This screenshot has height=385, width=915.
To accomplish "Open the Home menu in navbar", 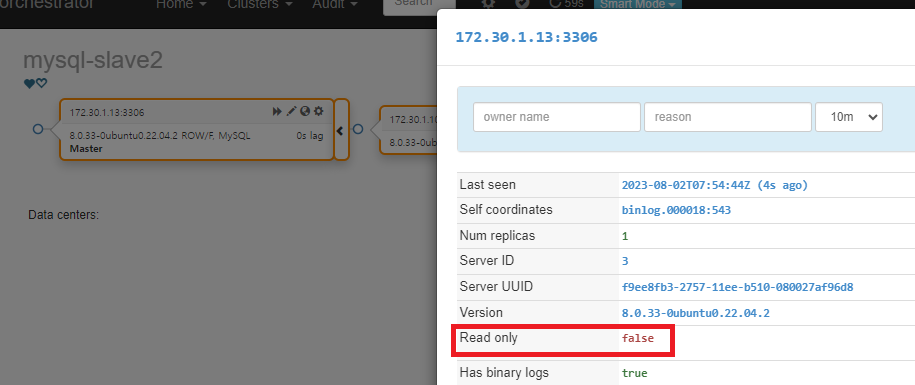I will pyautogui.click(x=181, y=4).
